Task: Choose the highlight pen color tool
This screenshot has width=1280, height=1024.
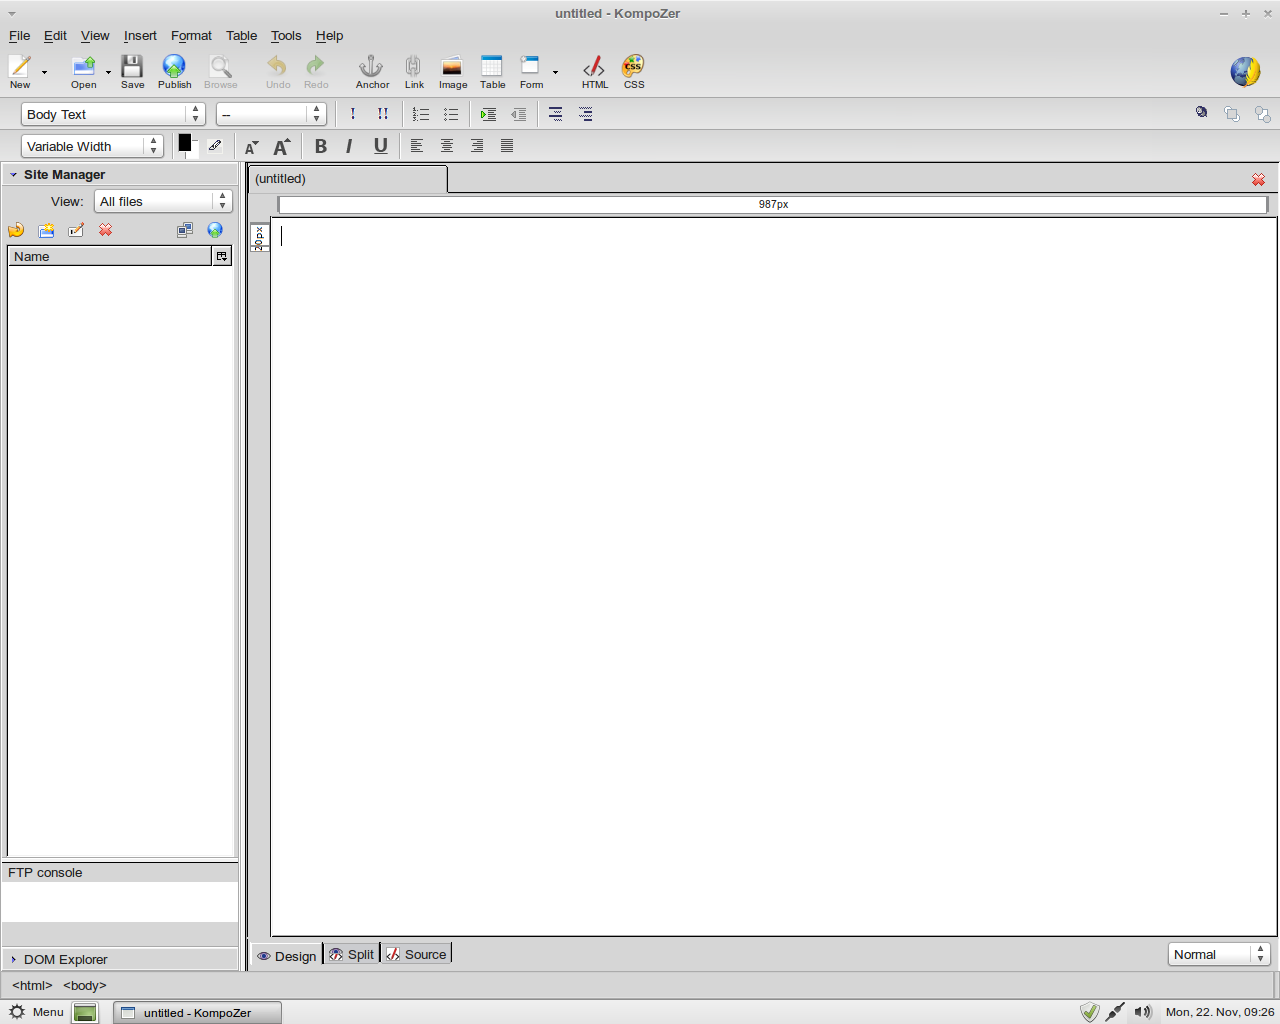Action: [x=215, y=145]
